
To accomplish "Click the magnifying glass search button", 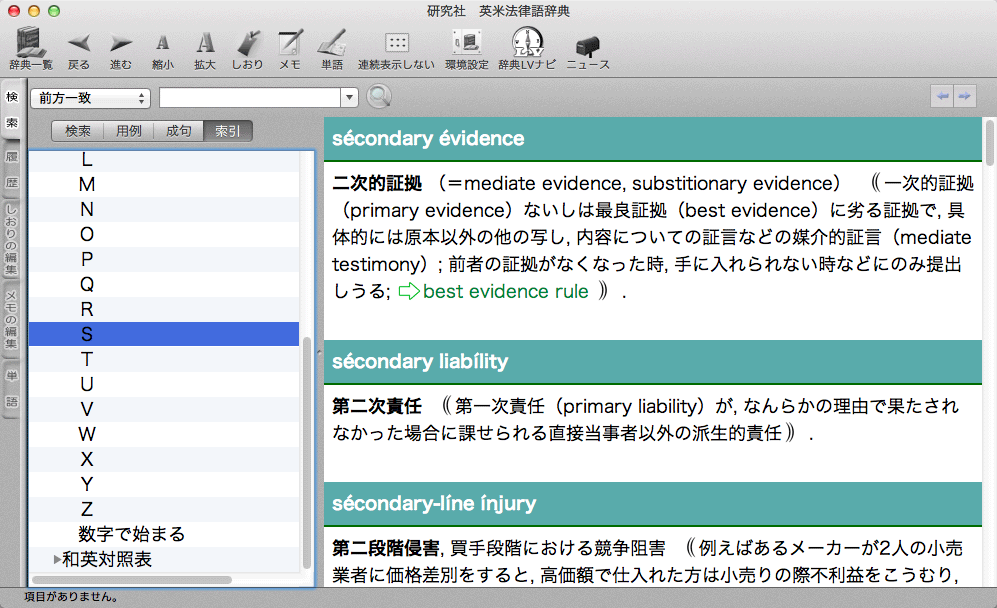I will (x=378, y=97).
